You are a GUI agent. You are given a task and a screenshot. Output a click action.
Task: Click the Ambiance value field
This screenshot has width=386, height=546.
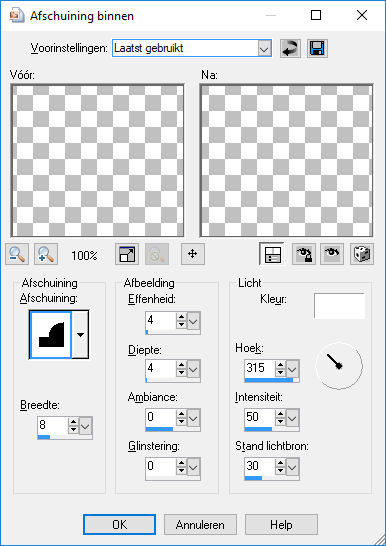pos(160,418)
